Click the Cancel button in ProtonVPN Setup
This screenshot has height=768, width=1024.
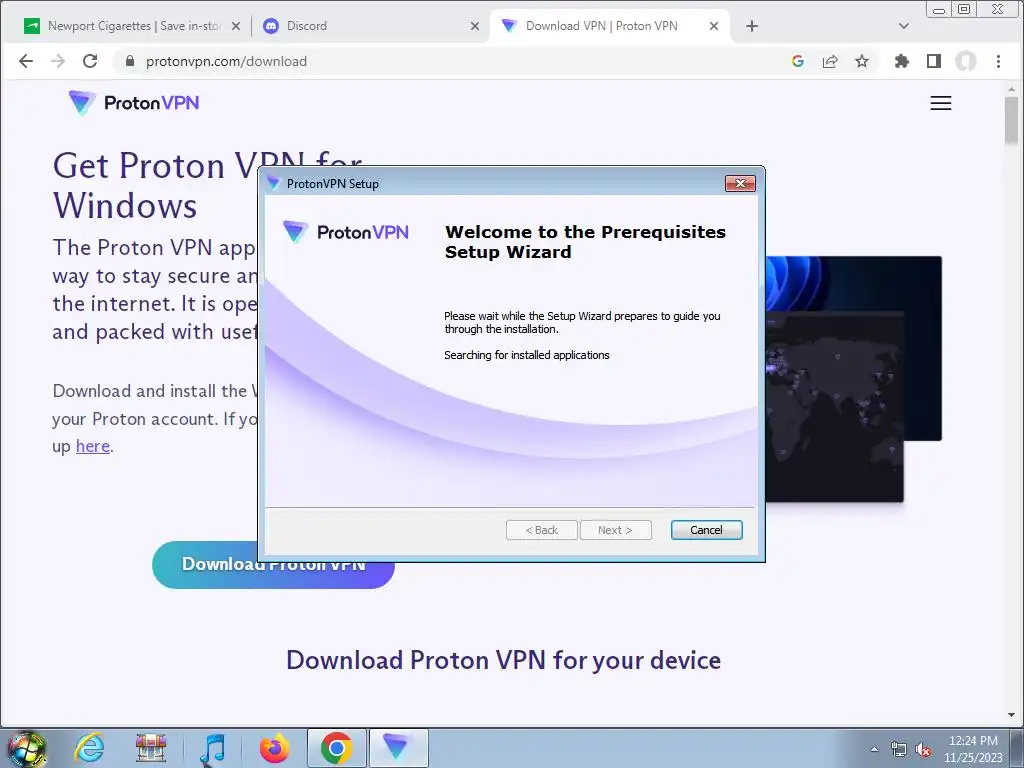point(706,530)
